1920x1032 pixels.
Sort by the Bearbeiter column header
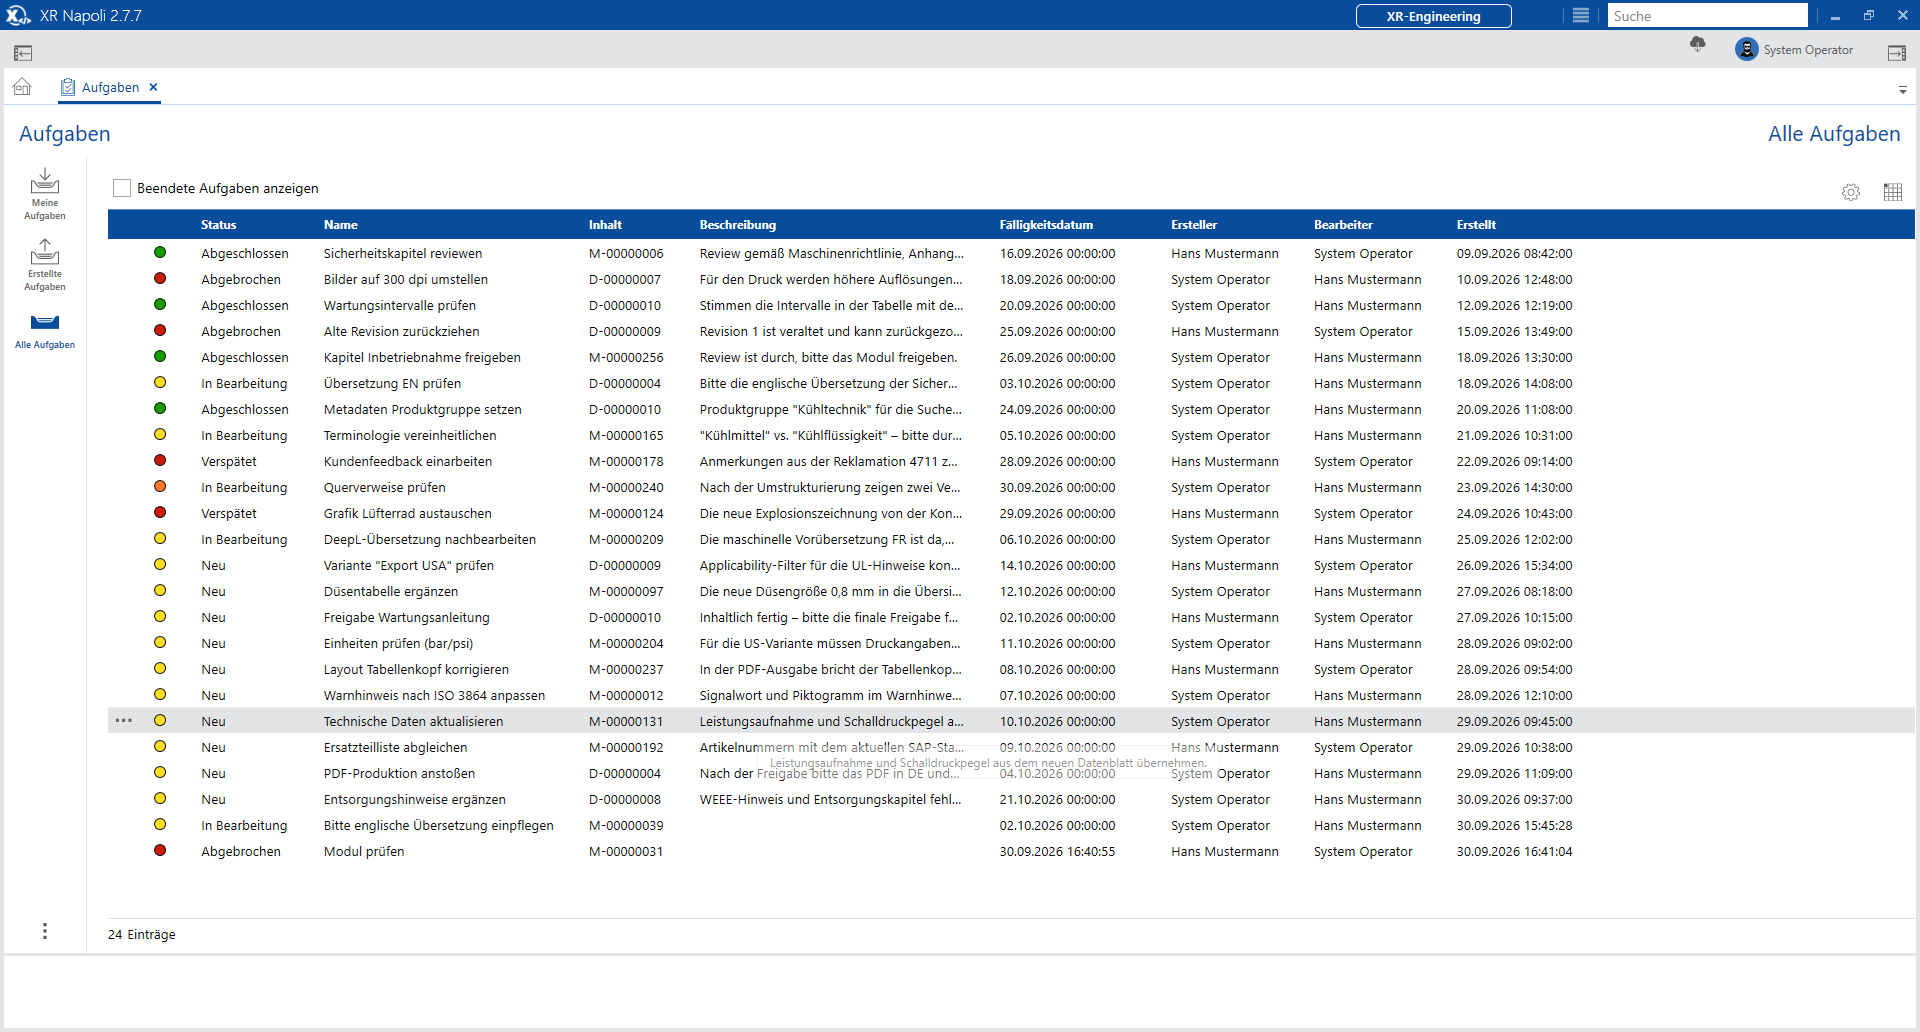pyautogui.click(x=1343, y=225)
